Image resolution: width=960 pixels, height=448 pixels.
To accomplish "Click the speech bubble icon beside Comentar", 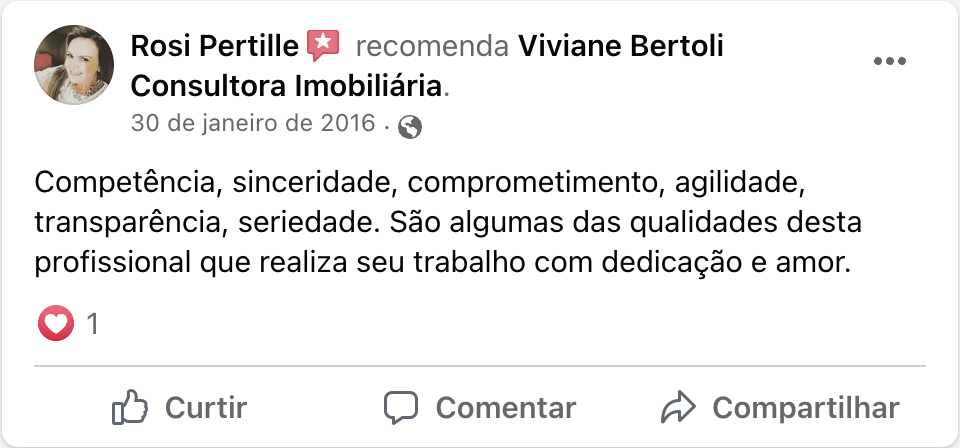I will 402,407.
